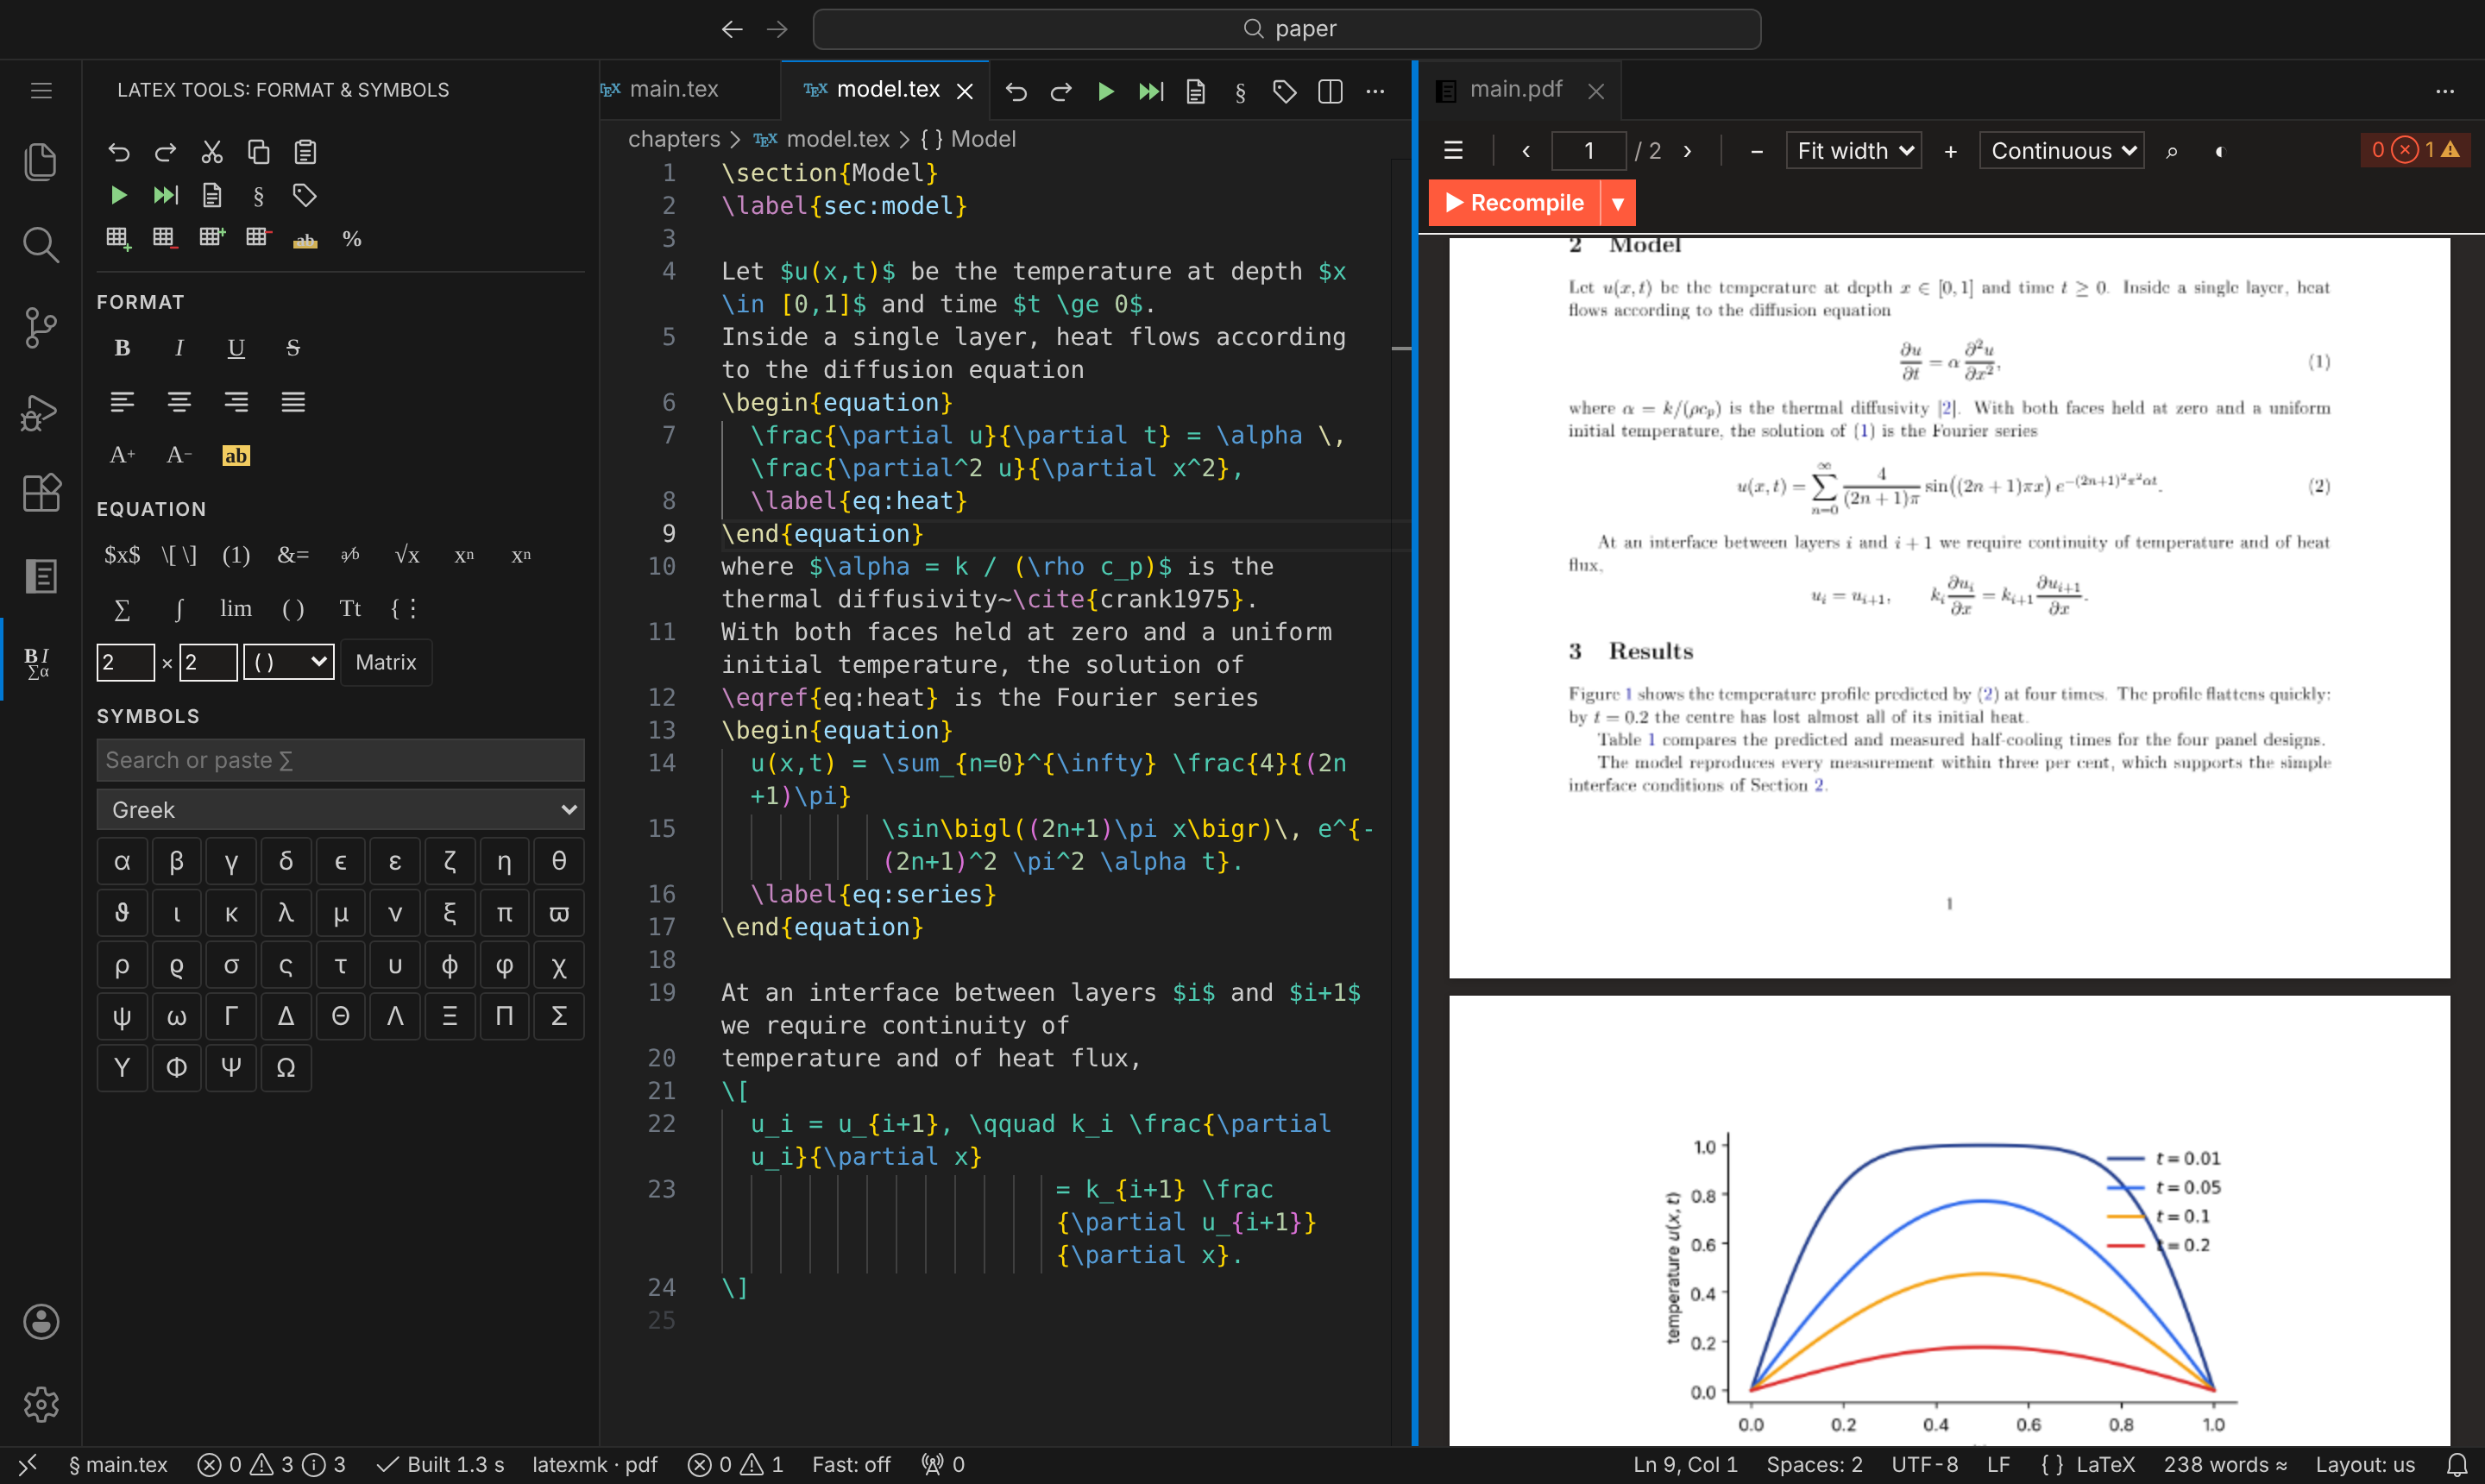Click Cut (scissors) in LaTeX Tools panel

pyautogui.click(x=212, y=152)
